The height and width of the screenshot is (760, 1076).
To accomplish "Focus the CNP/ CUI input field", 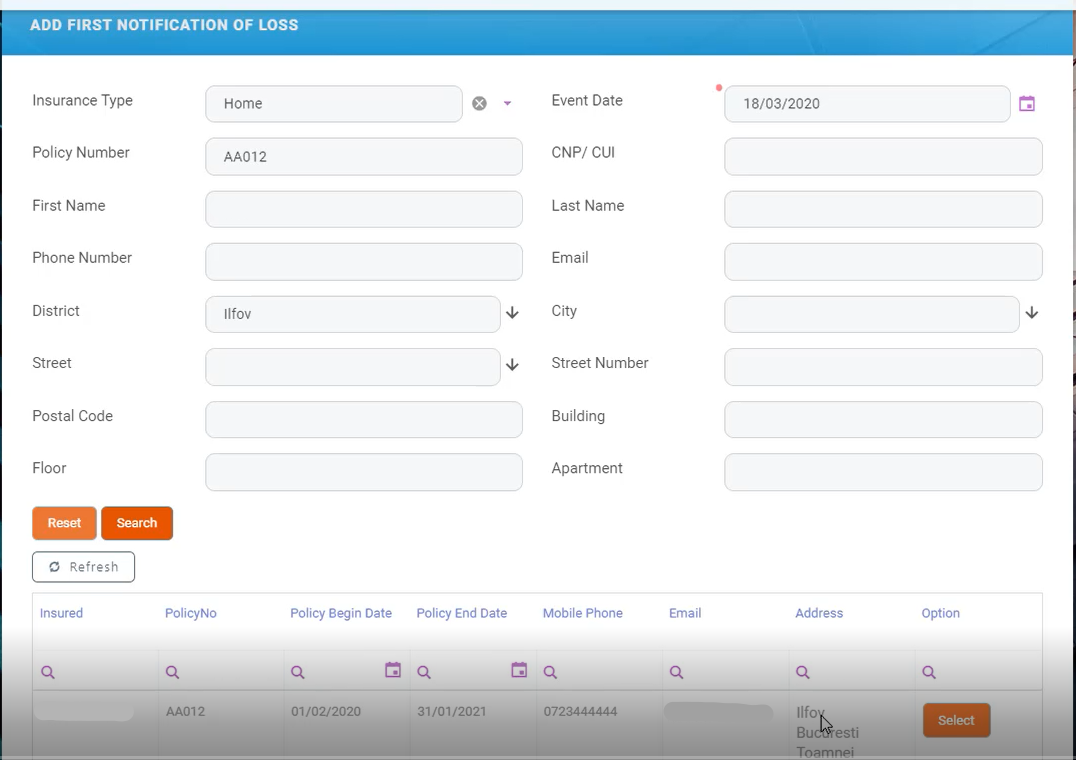I will click(882, 157).
